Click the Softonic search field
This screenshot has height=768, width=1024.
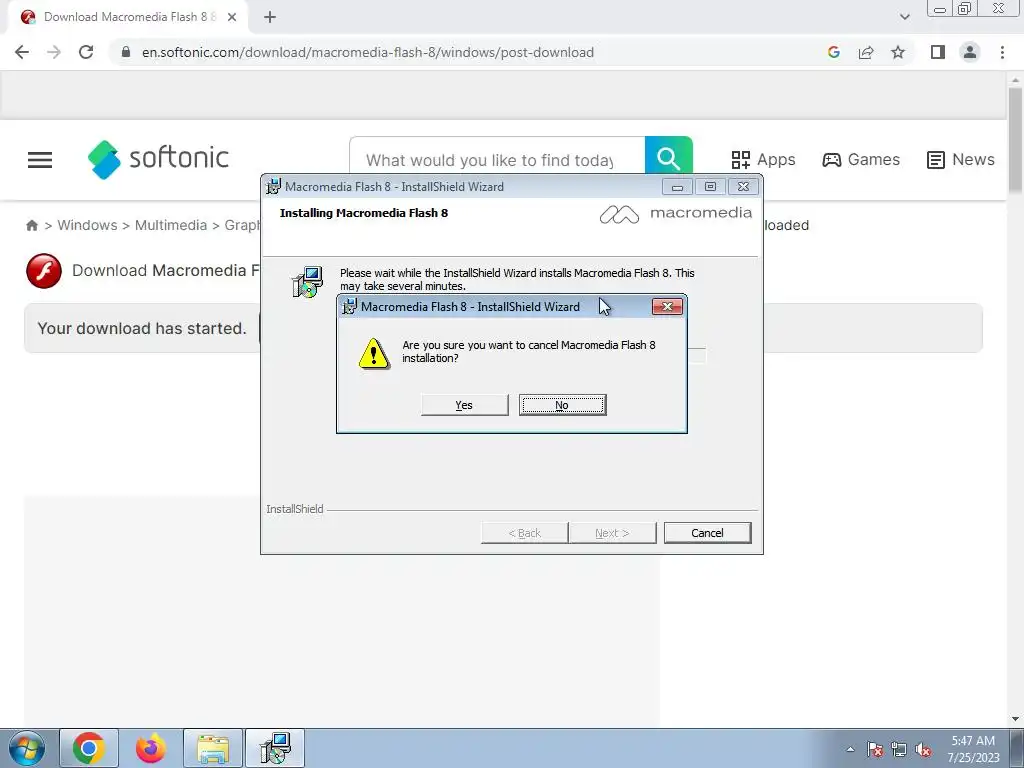coord(497,159)
